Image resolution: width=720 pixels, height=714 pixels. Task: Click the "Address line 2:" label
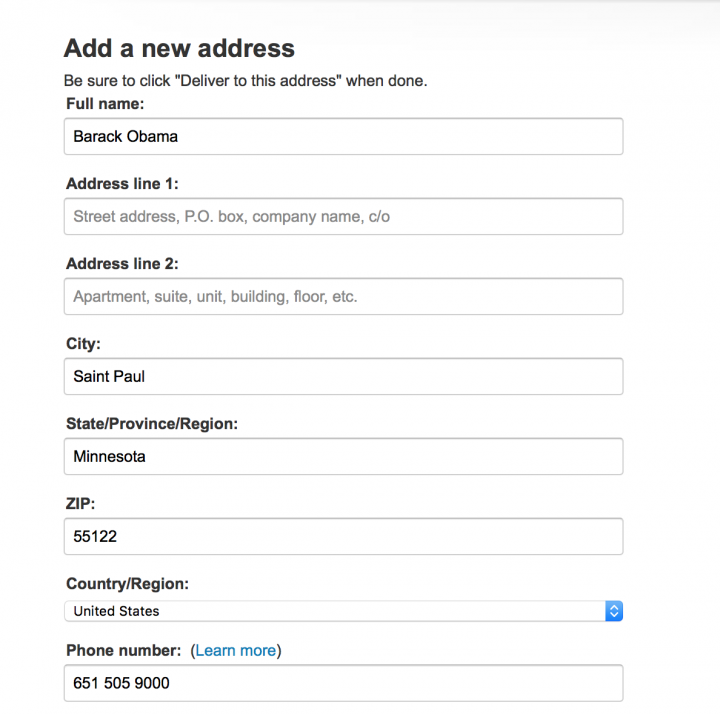point(122,264)
